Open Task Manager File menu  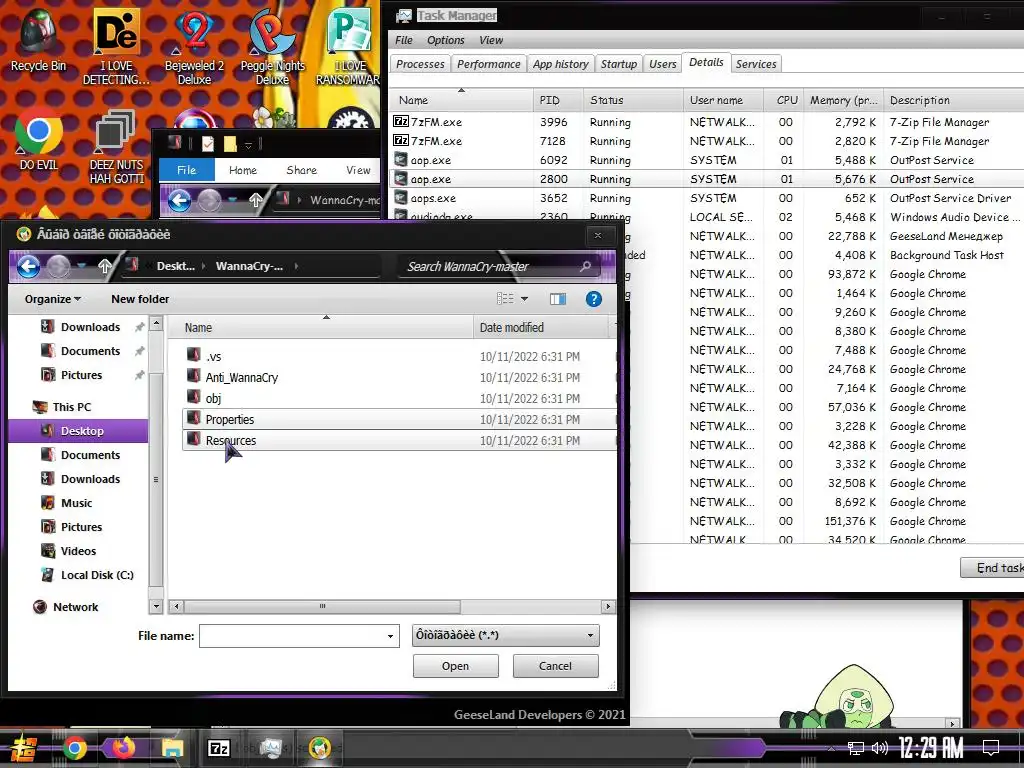404,40
